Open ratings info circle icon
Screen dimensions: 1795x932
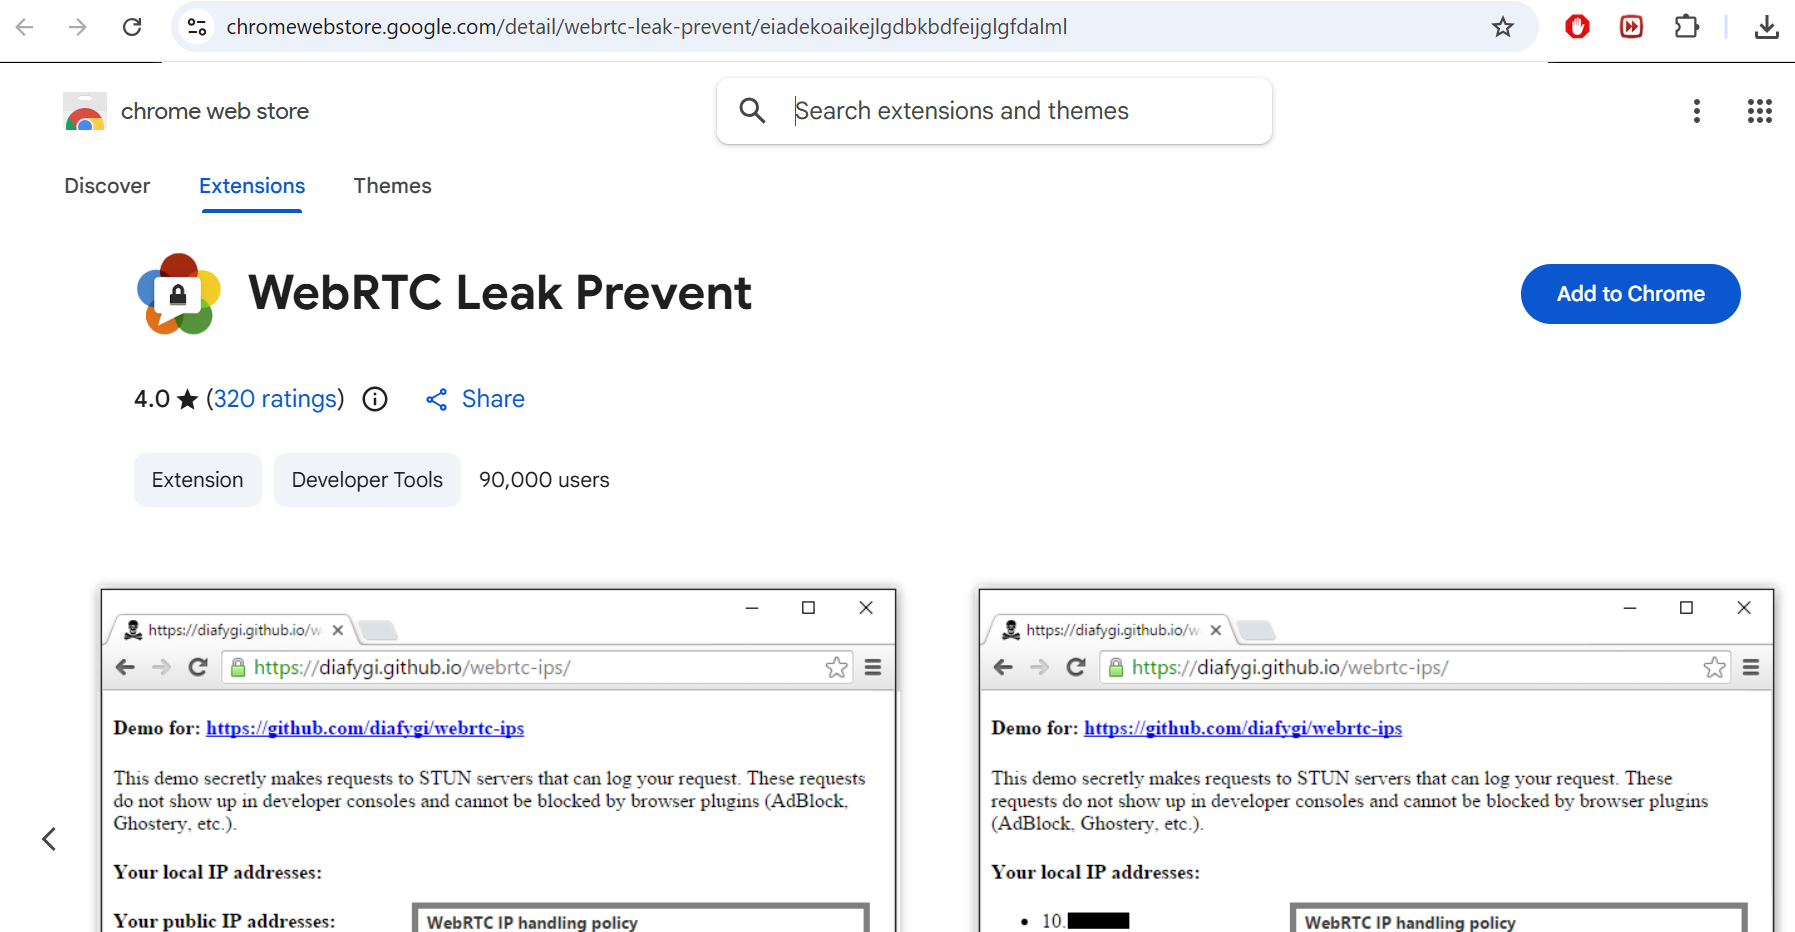coord(375,399)
